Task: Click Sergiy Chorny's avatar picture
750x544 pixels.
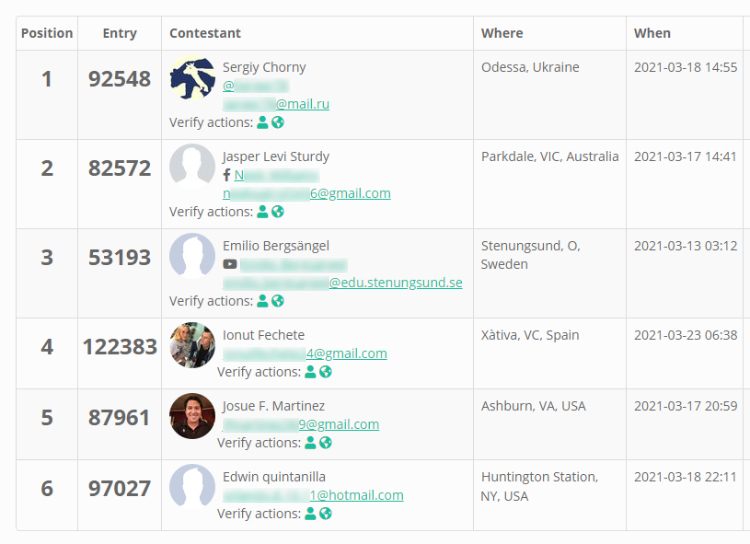Action: (x=192, y=78)
